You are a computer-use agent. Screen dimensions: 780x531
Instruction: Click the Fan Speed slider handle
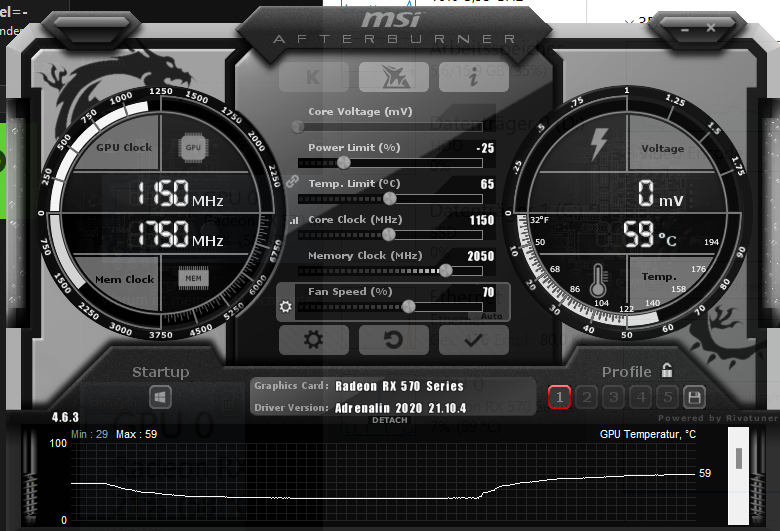(x=408, y=307)
